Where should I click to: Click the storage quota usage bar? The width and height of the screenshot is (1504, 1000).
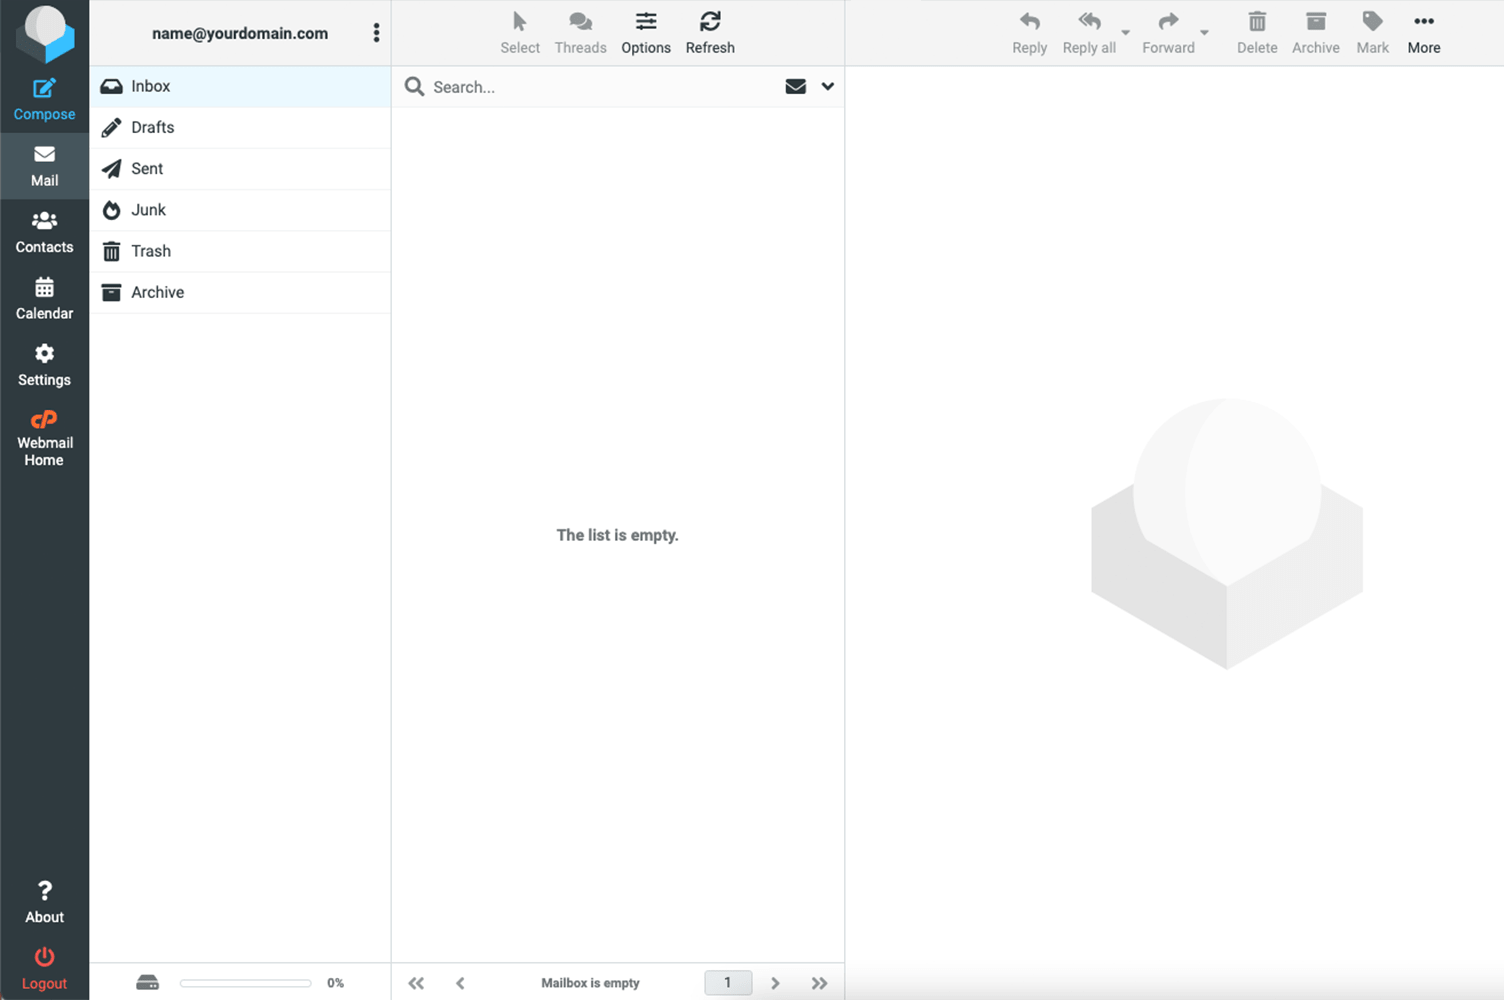[x=245, y=983]
